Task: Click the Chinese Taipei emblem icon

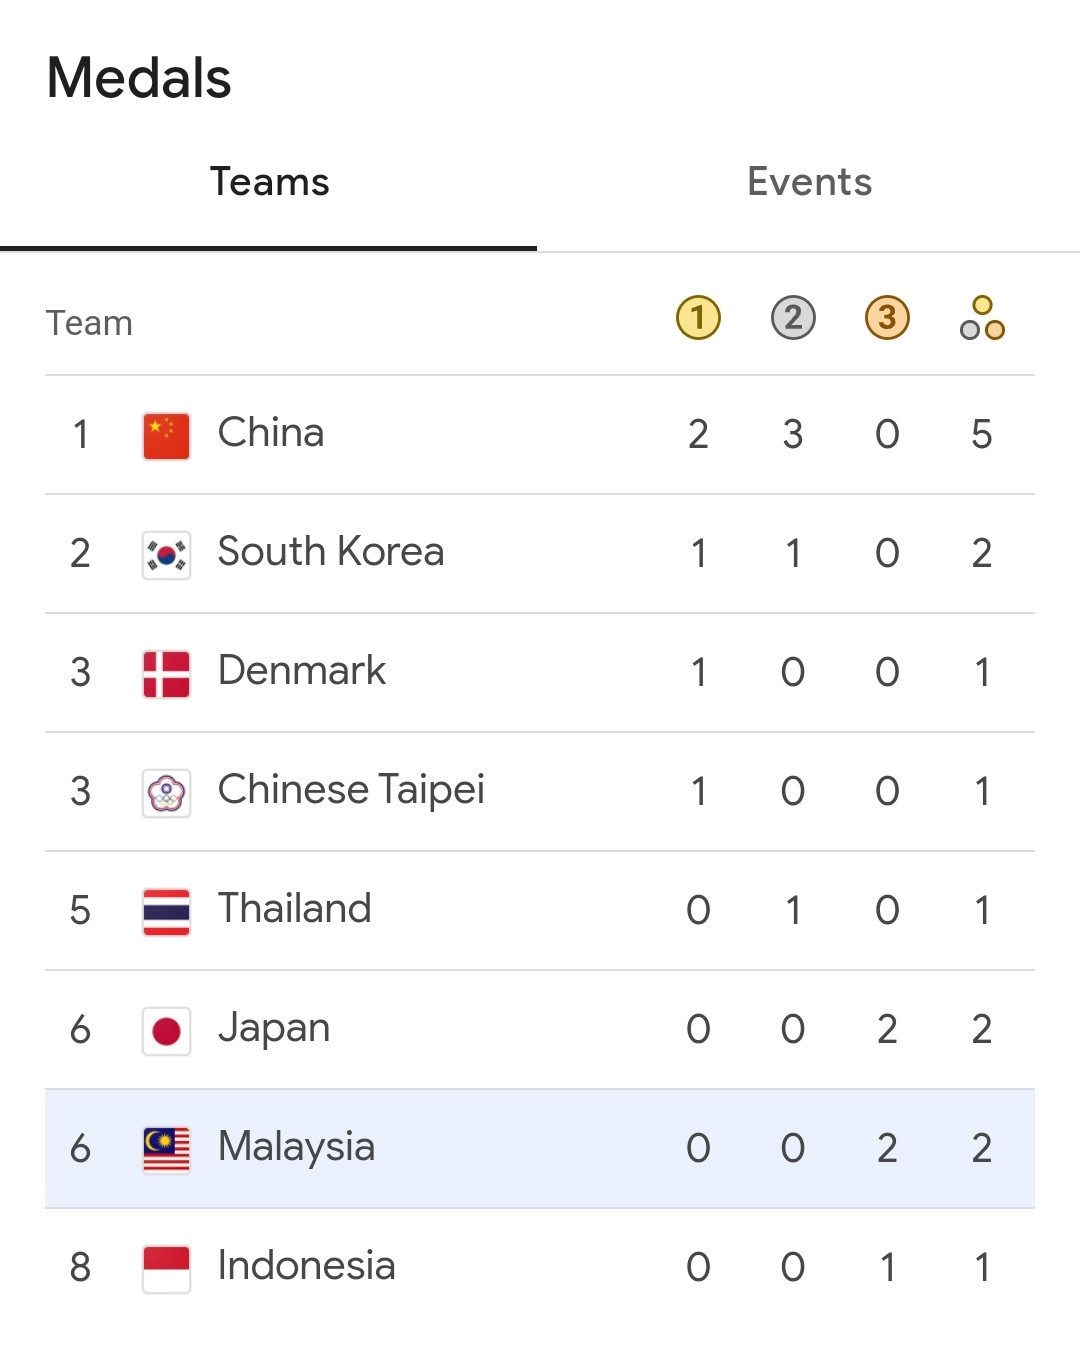Action: 166,793
